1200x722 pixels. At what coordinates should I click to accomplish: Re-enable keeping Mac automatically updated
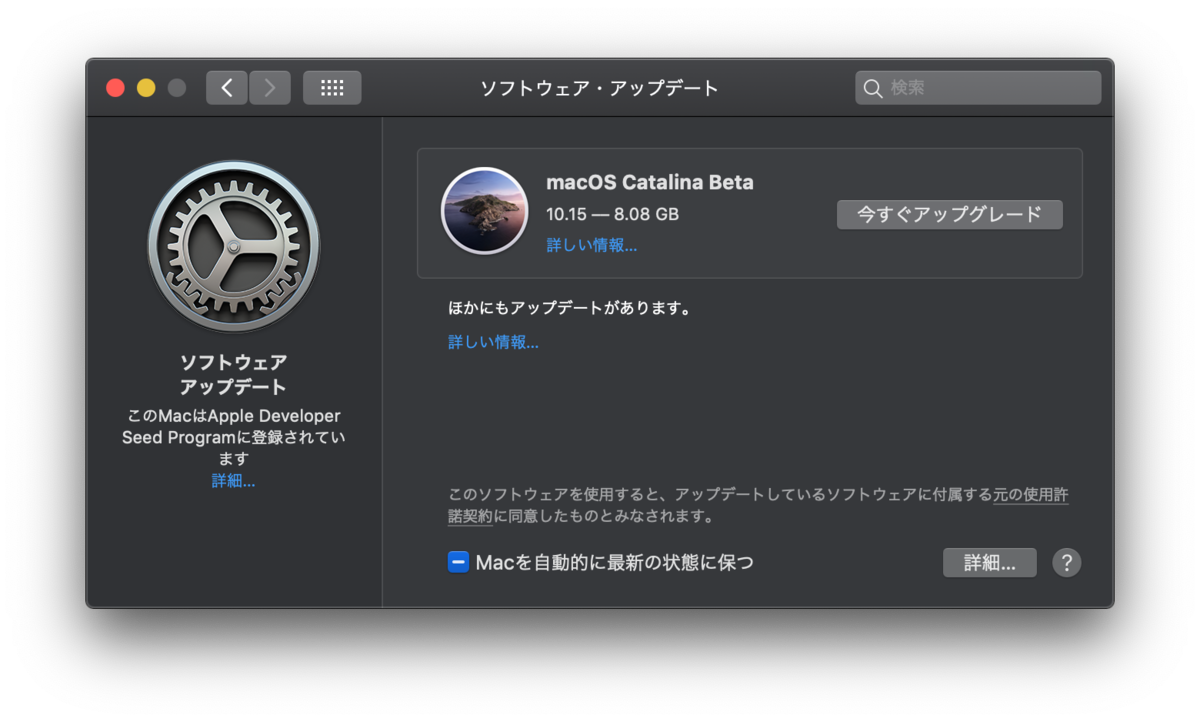[458, 562]
